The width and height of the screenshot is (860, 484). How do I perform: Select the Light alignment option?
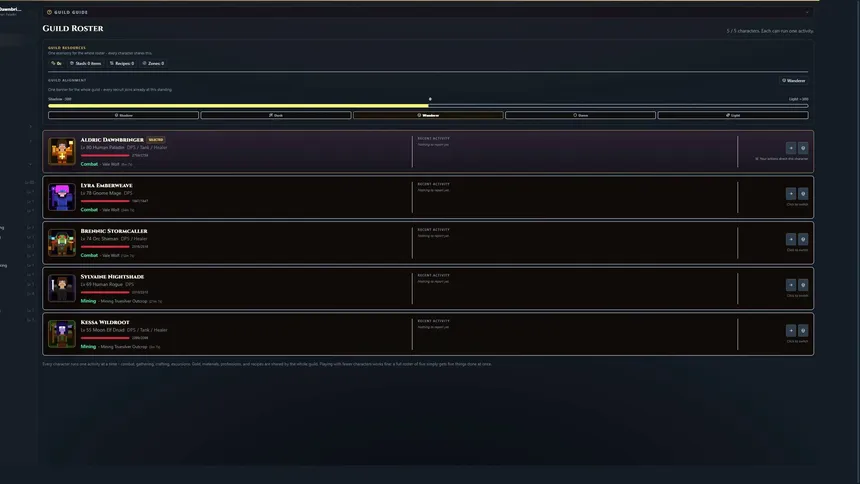coord(733,115)
